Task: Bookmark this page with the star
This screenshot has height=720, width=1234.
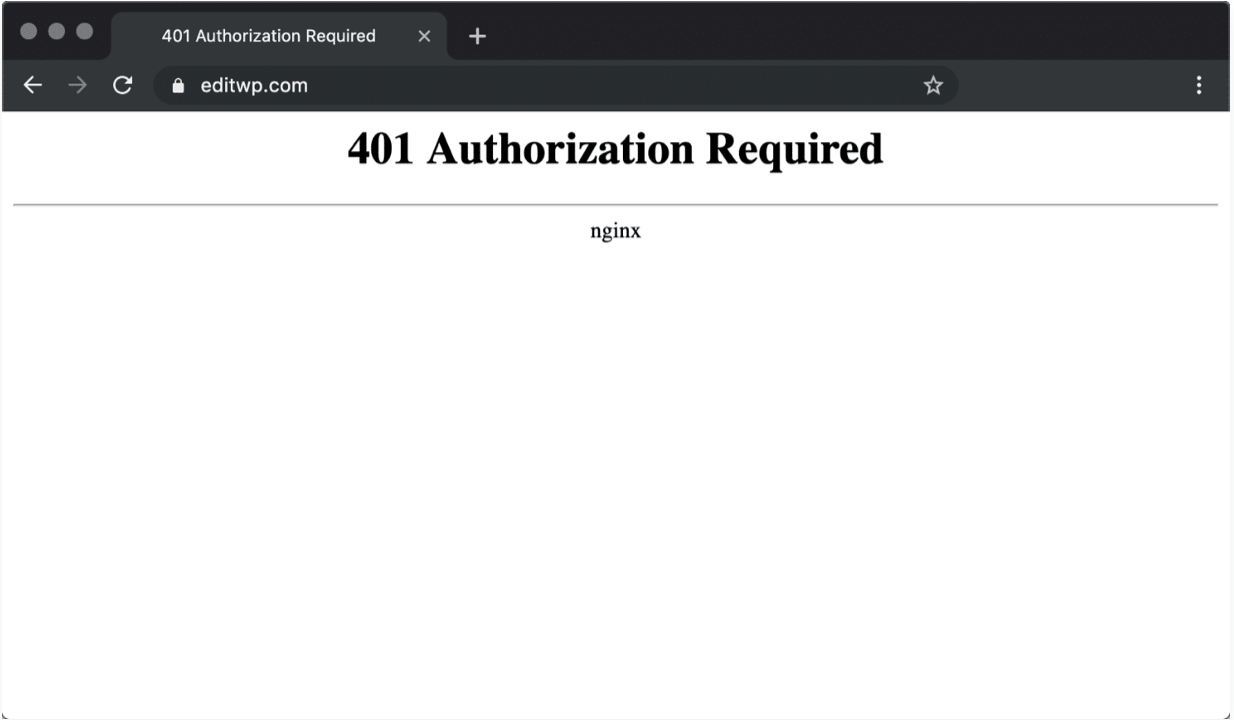Action: click(933, 86)
